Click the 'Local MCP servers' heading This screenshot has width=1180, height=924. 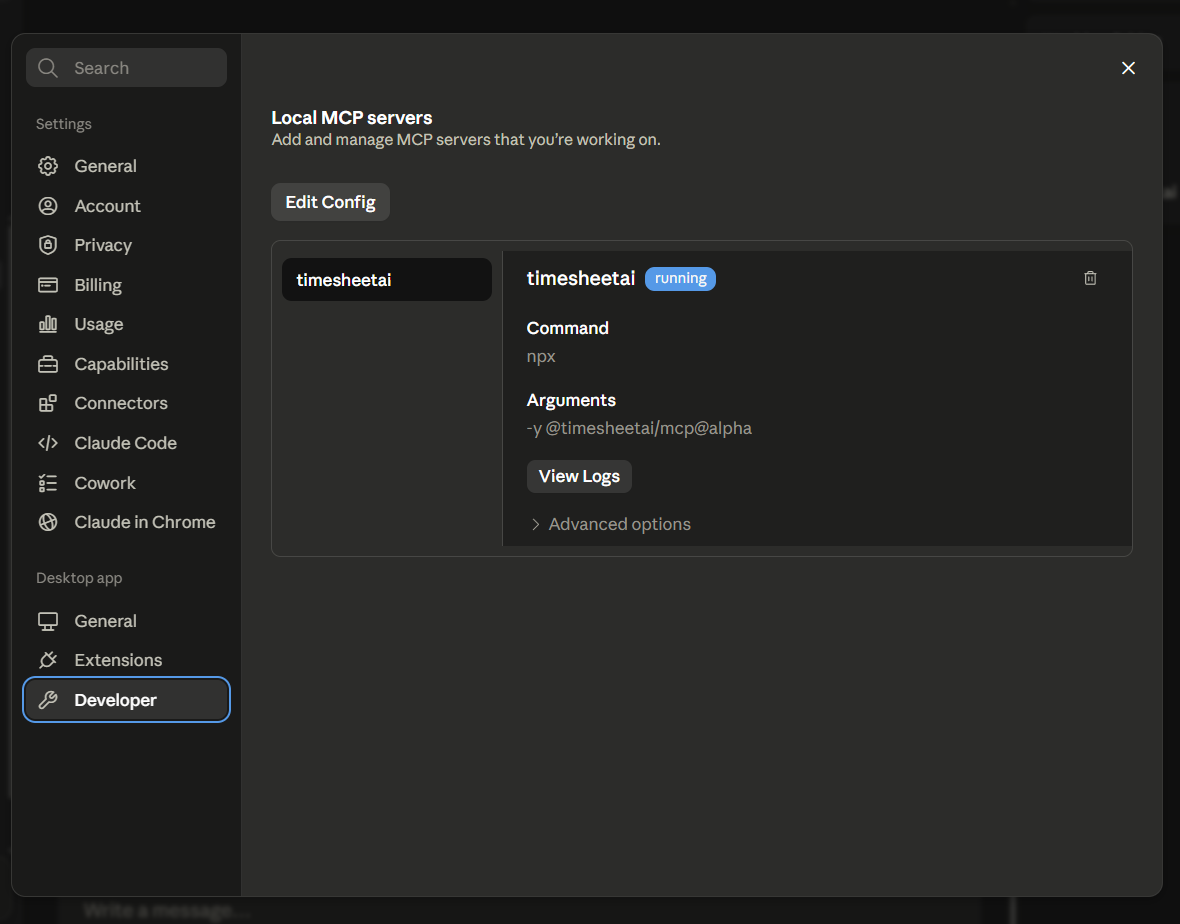coord(351,117)
